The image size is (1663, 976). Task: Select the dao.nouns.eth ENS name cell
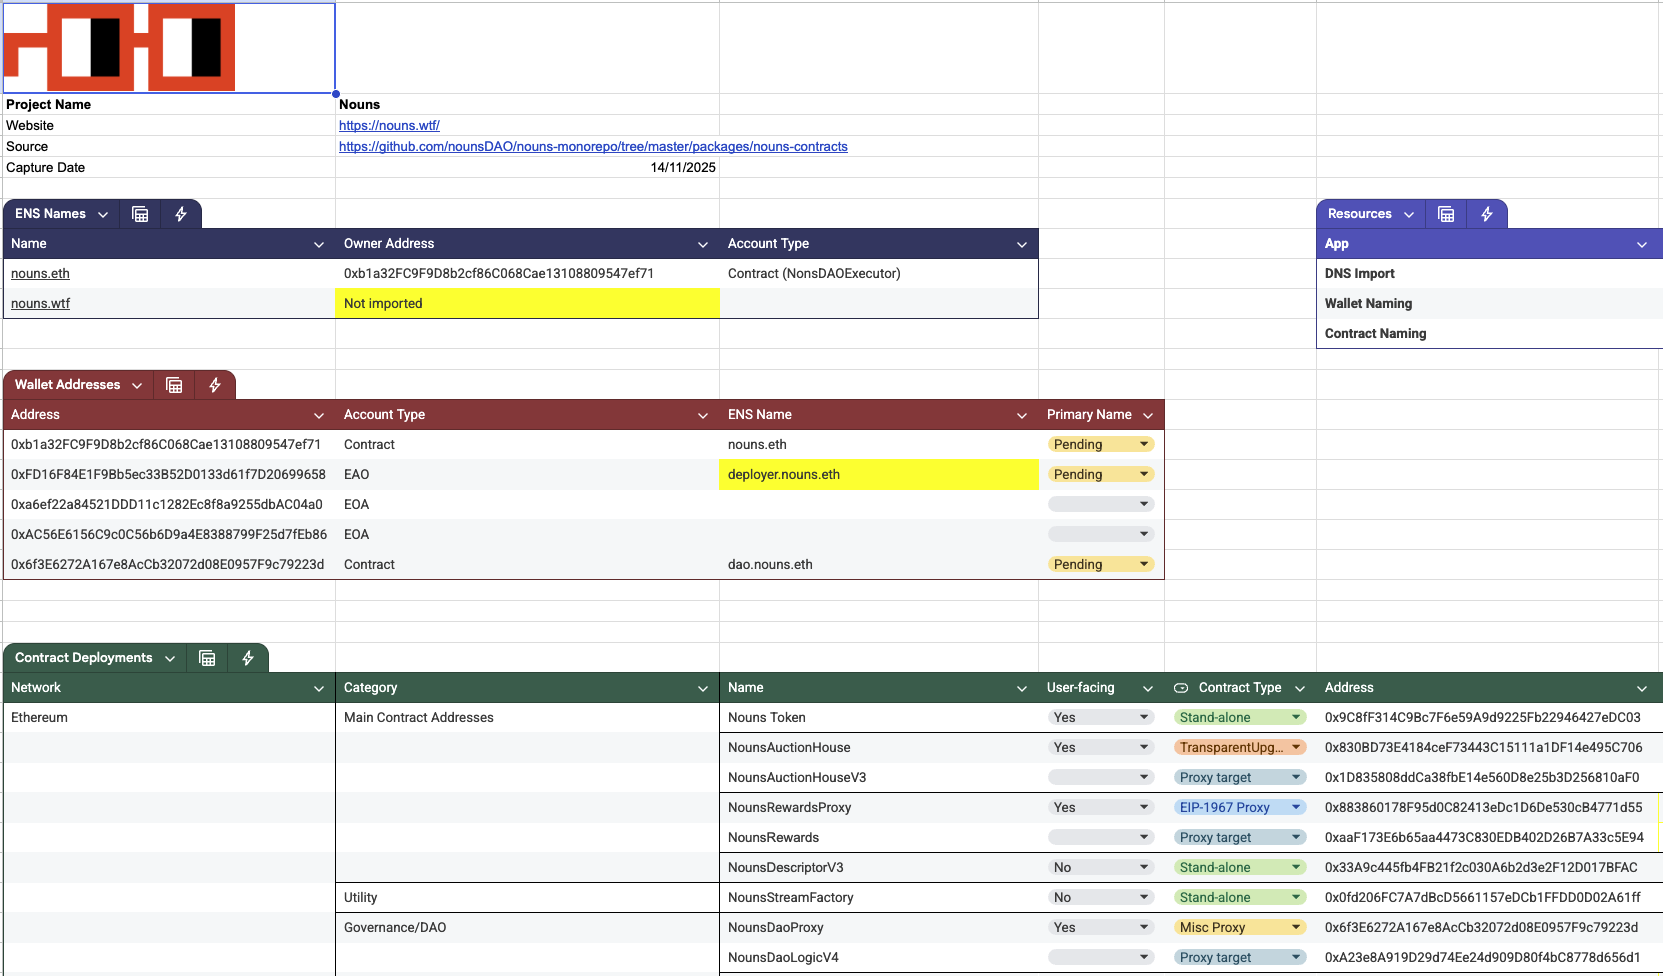point(879,565)
